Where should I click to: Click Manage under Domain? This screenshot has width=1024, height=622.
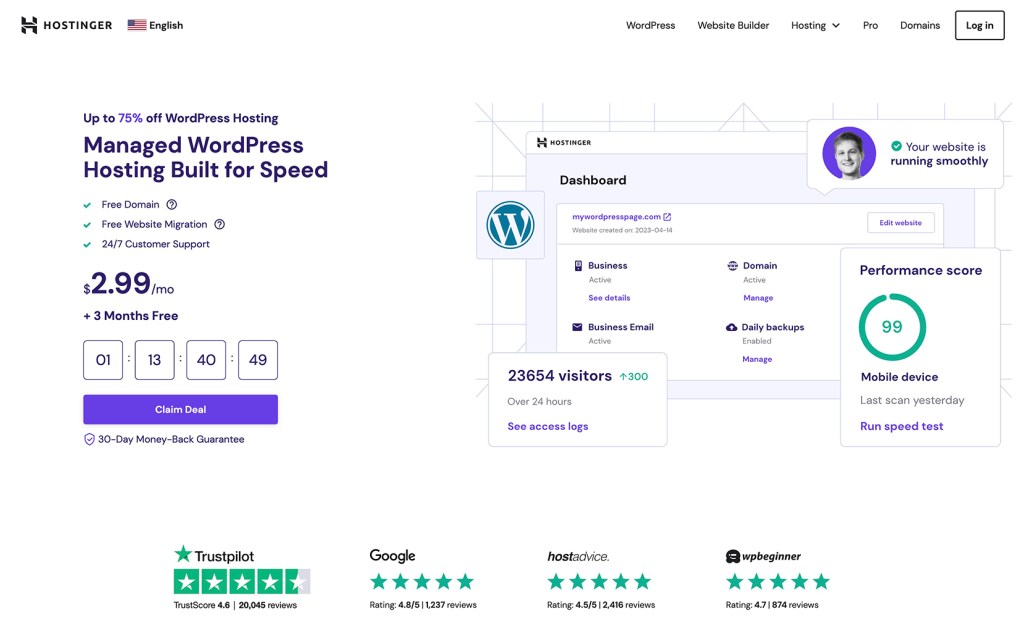point(758,298)
